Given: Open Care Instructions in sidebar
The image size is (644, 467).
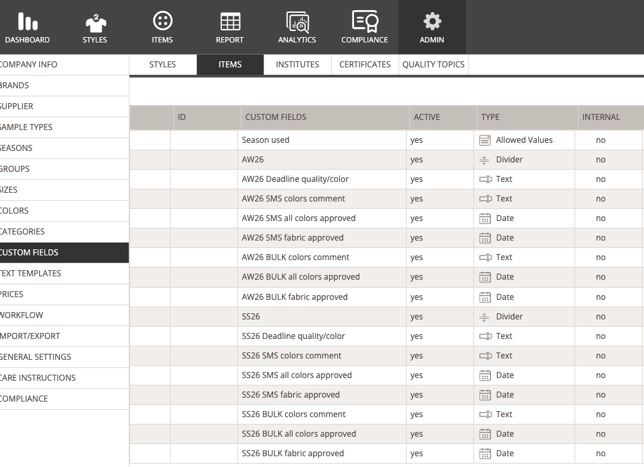Looking at the screenshot, I should [64, 378].
